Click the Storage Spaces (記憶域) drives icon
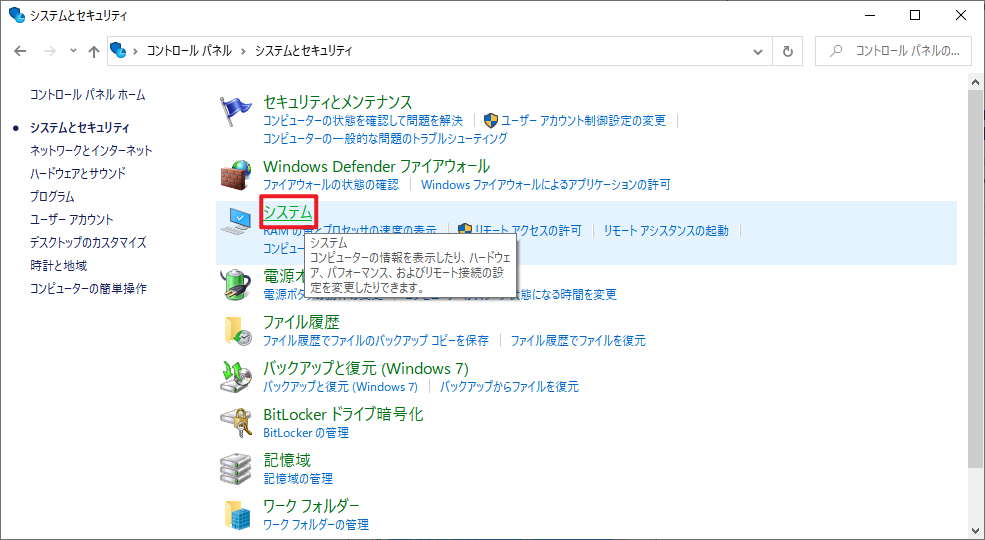 [x=236, y=468]
